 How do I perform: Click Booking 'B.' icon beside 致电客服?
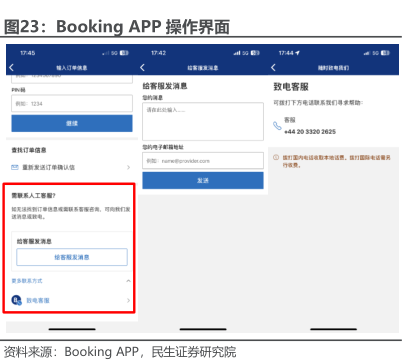(x=16, y=300)
